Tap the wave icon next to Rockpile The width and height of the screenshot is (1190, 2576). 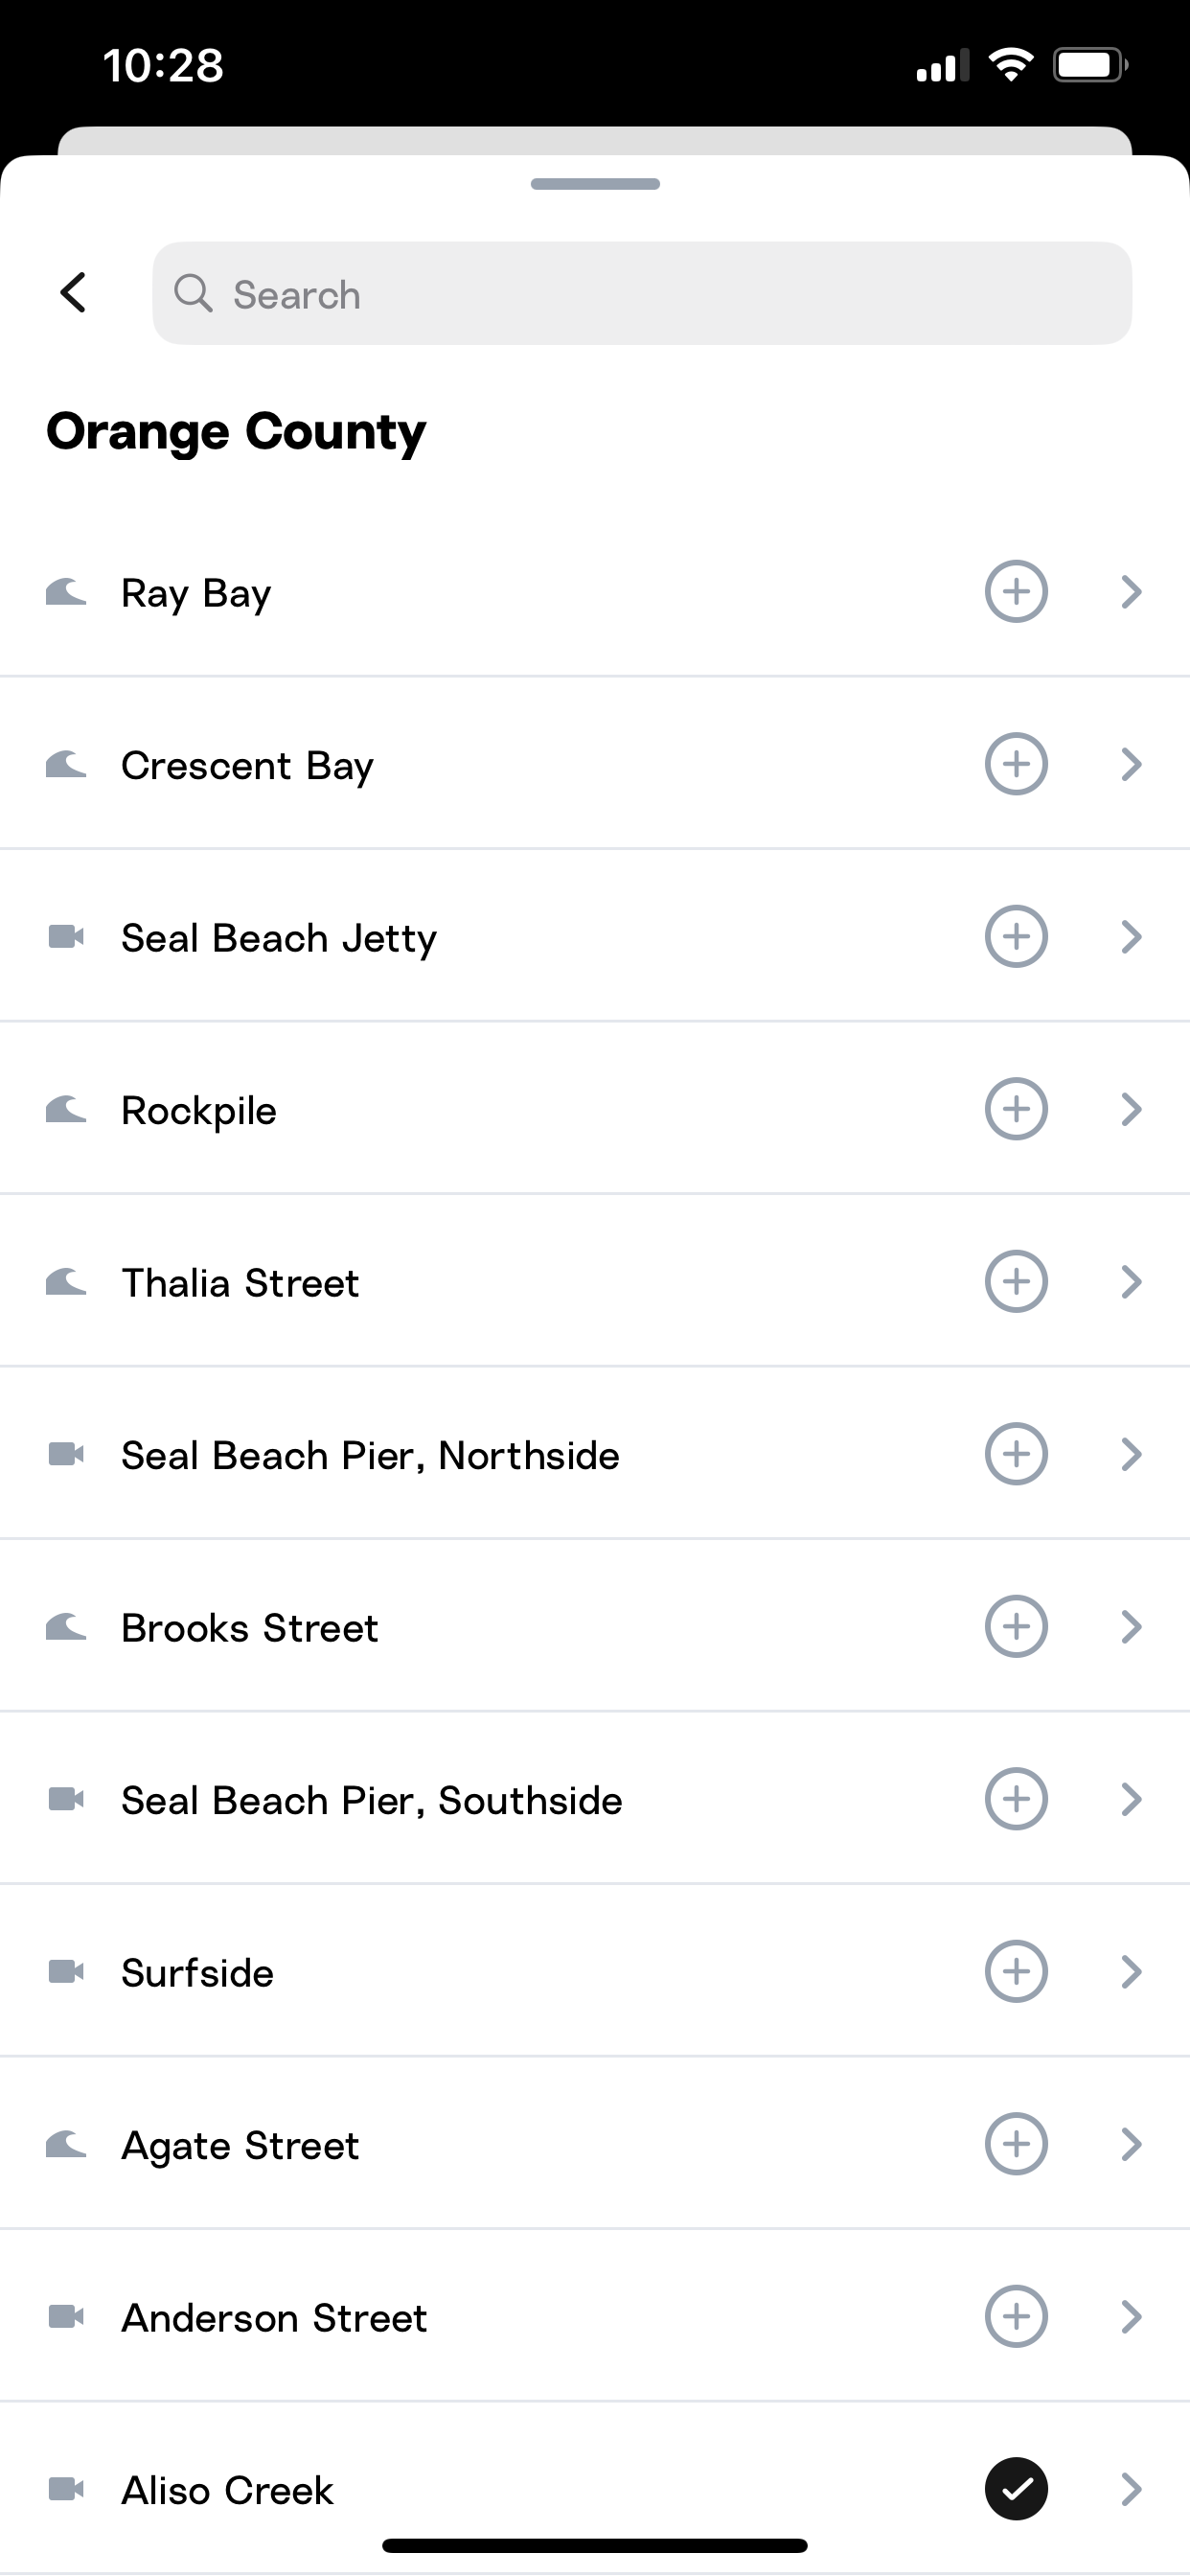66,1109
